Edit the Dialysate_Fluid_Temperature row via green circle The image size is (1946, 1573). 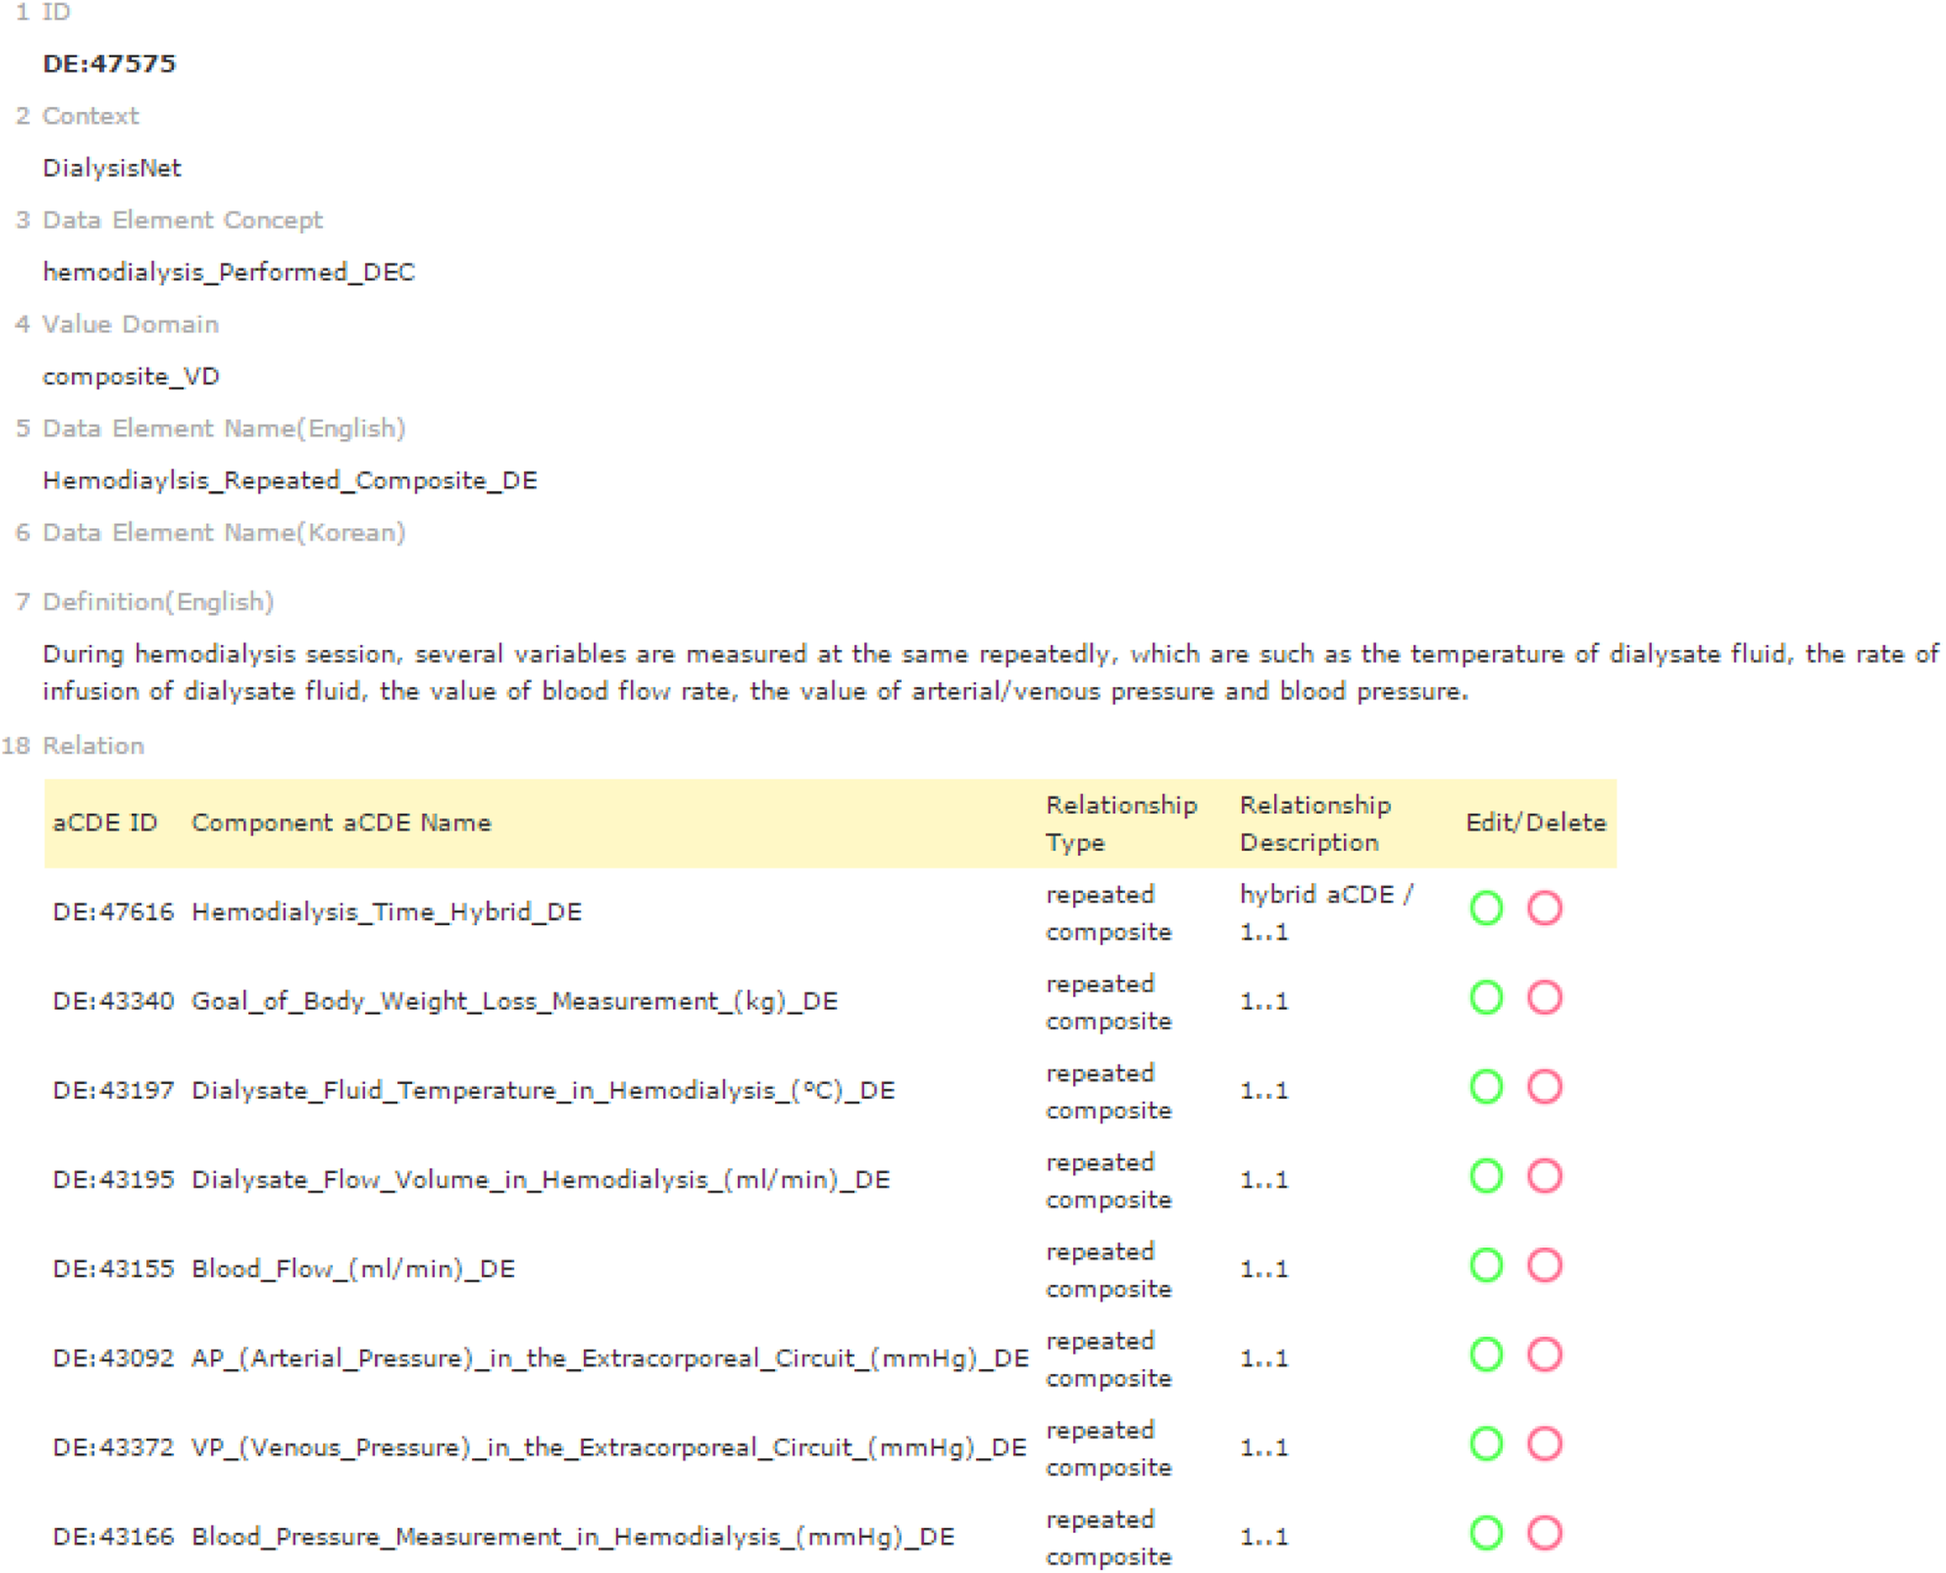pos(1486,1086)
